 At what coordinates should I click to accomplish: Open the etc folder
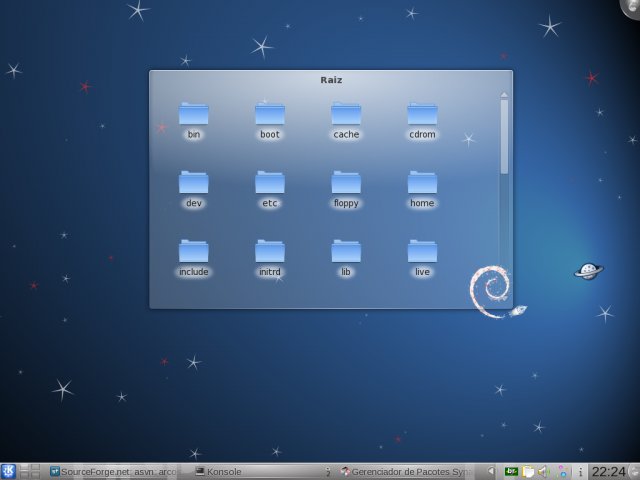coord(269,182)
